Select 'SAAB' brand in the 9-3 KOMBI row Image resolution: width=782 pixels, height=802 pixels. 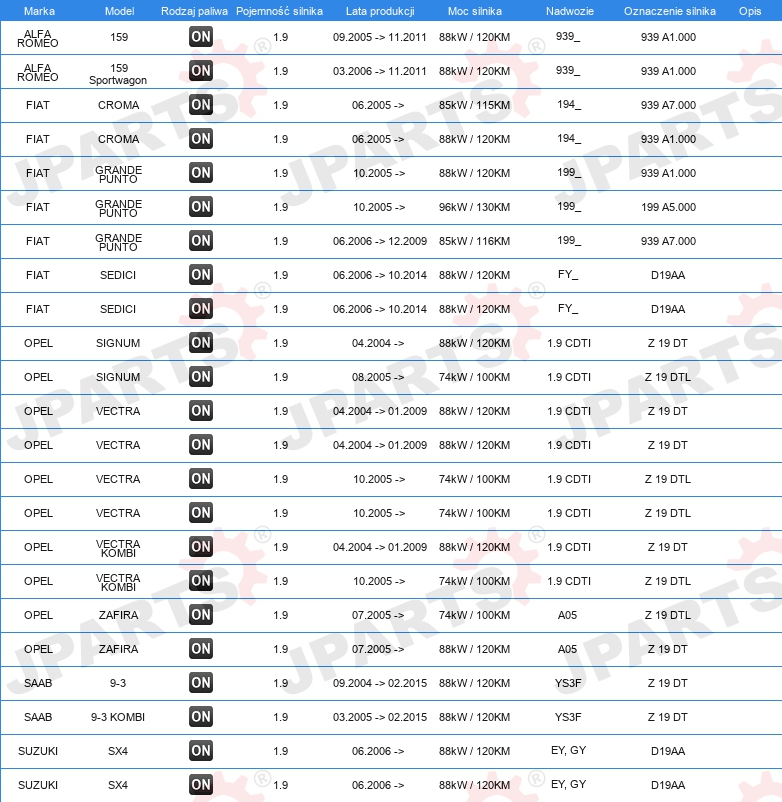click(x=38, y=717)
